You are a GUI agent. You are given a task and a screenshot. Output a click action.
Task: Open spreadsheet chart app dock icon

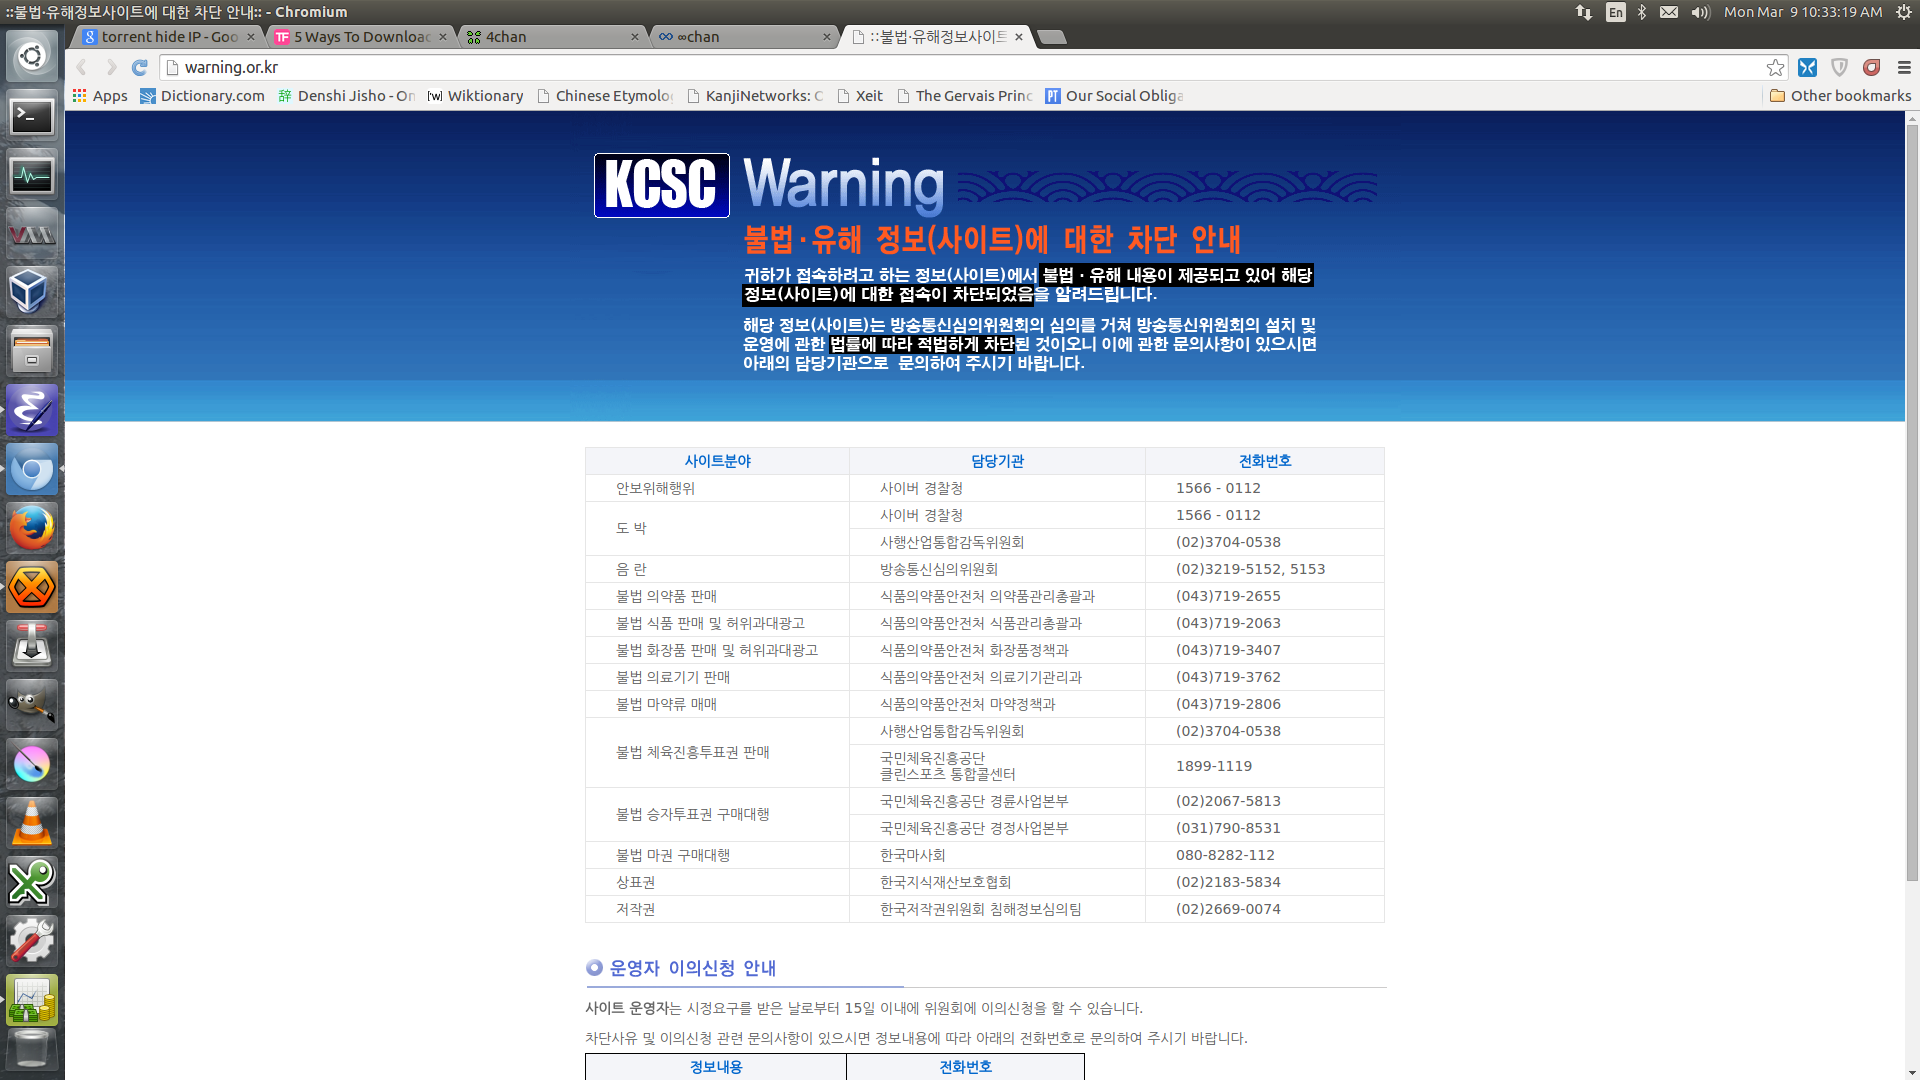click(32, 1000)
